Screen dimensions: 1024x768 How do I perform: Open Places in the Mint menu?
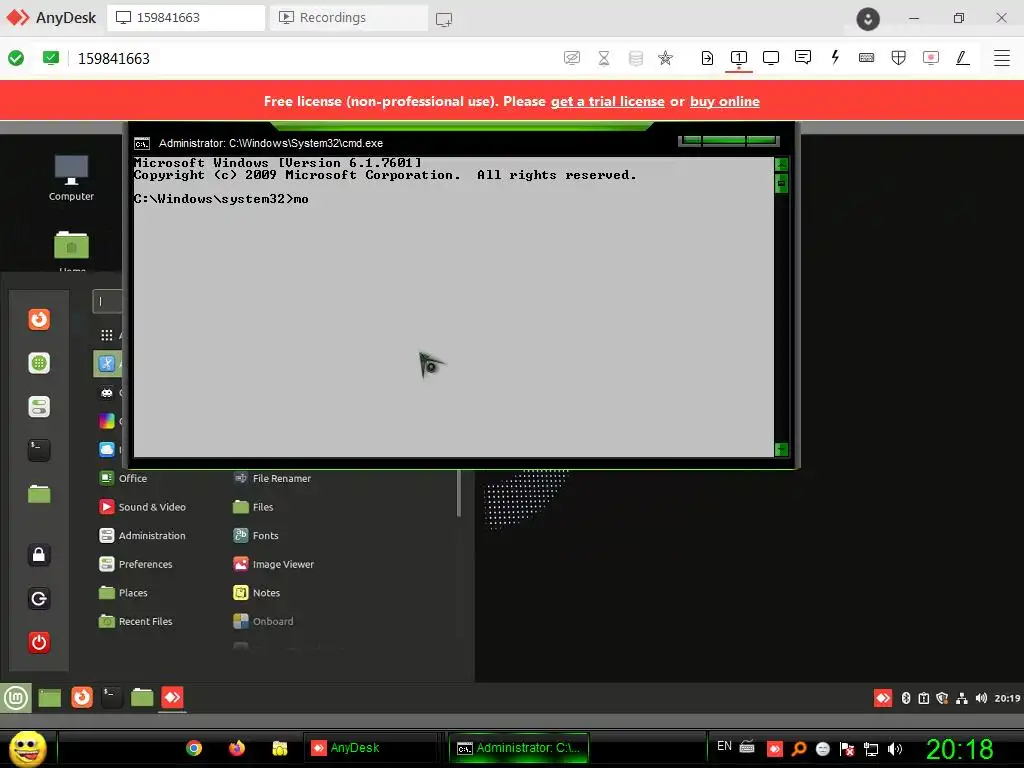[x=124, y=593]
